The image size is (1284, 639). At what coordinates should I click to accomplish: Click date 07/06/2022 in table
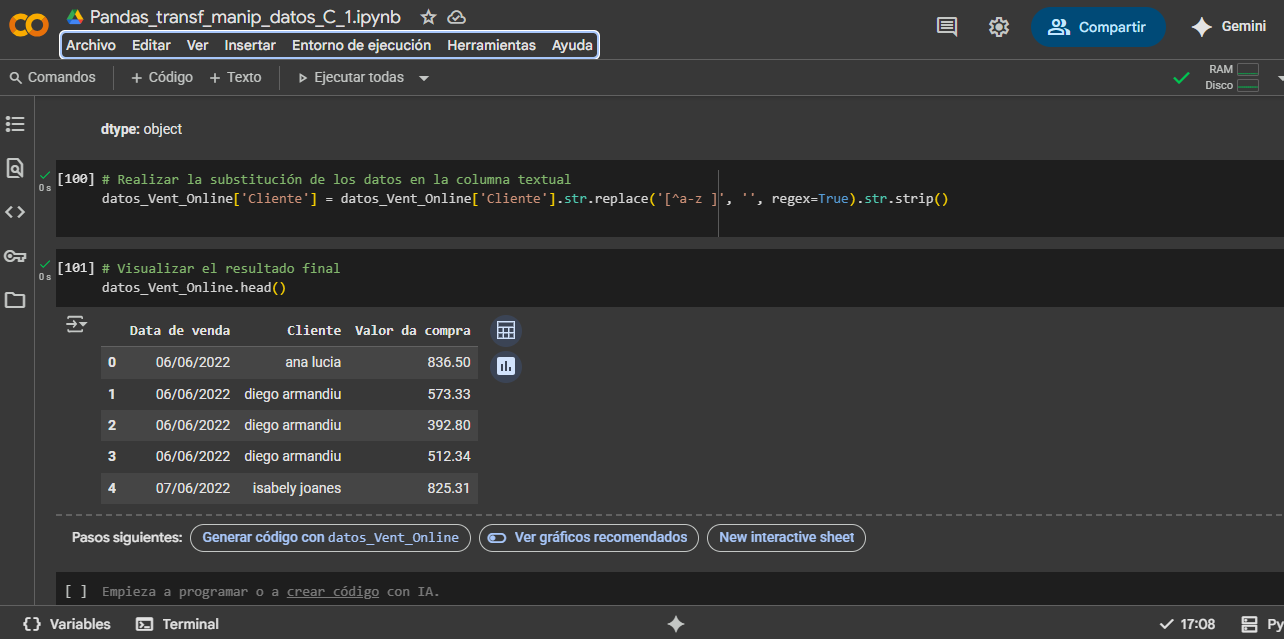193,488
